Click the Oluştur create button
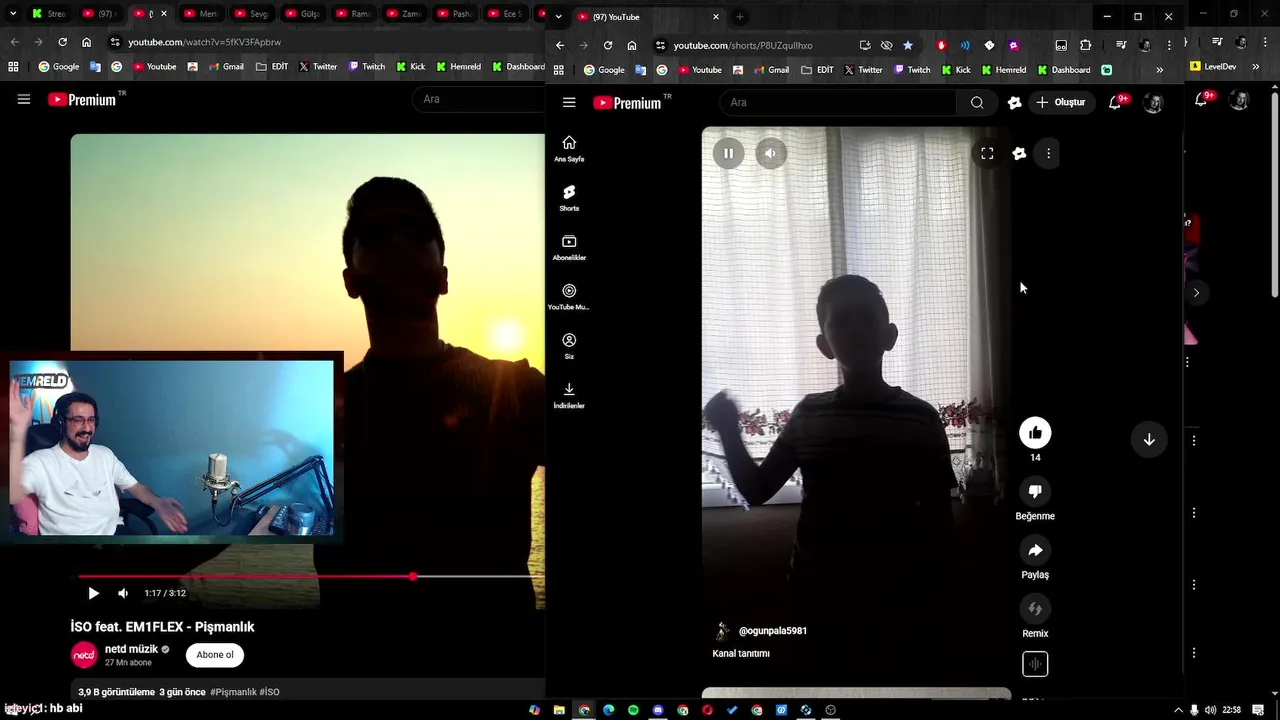1280x720 pixels. click(1060, 102)
